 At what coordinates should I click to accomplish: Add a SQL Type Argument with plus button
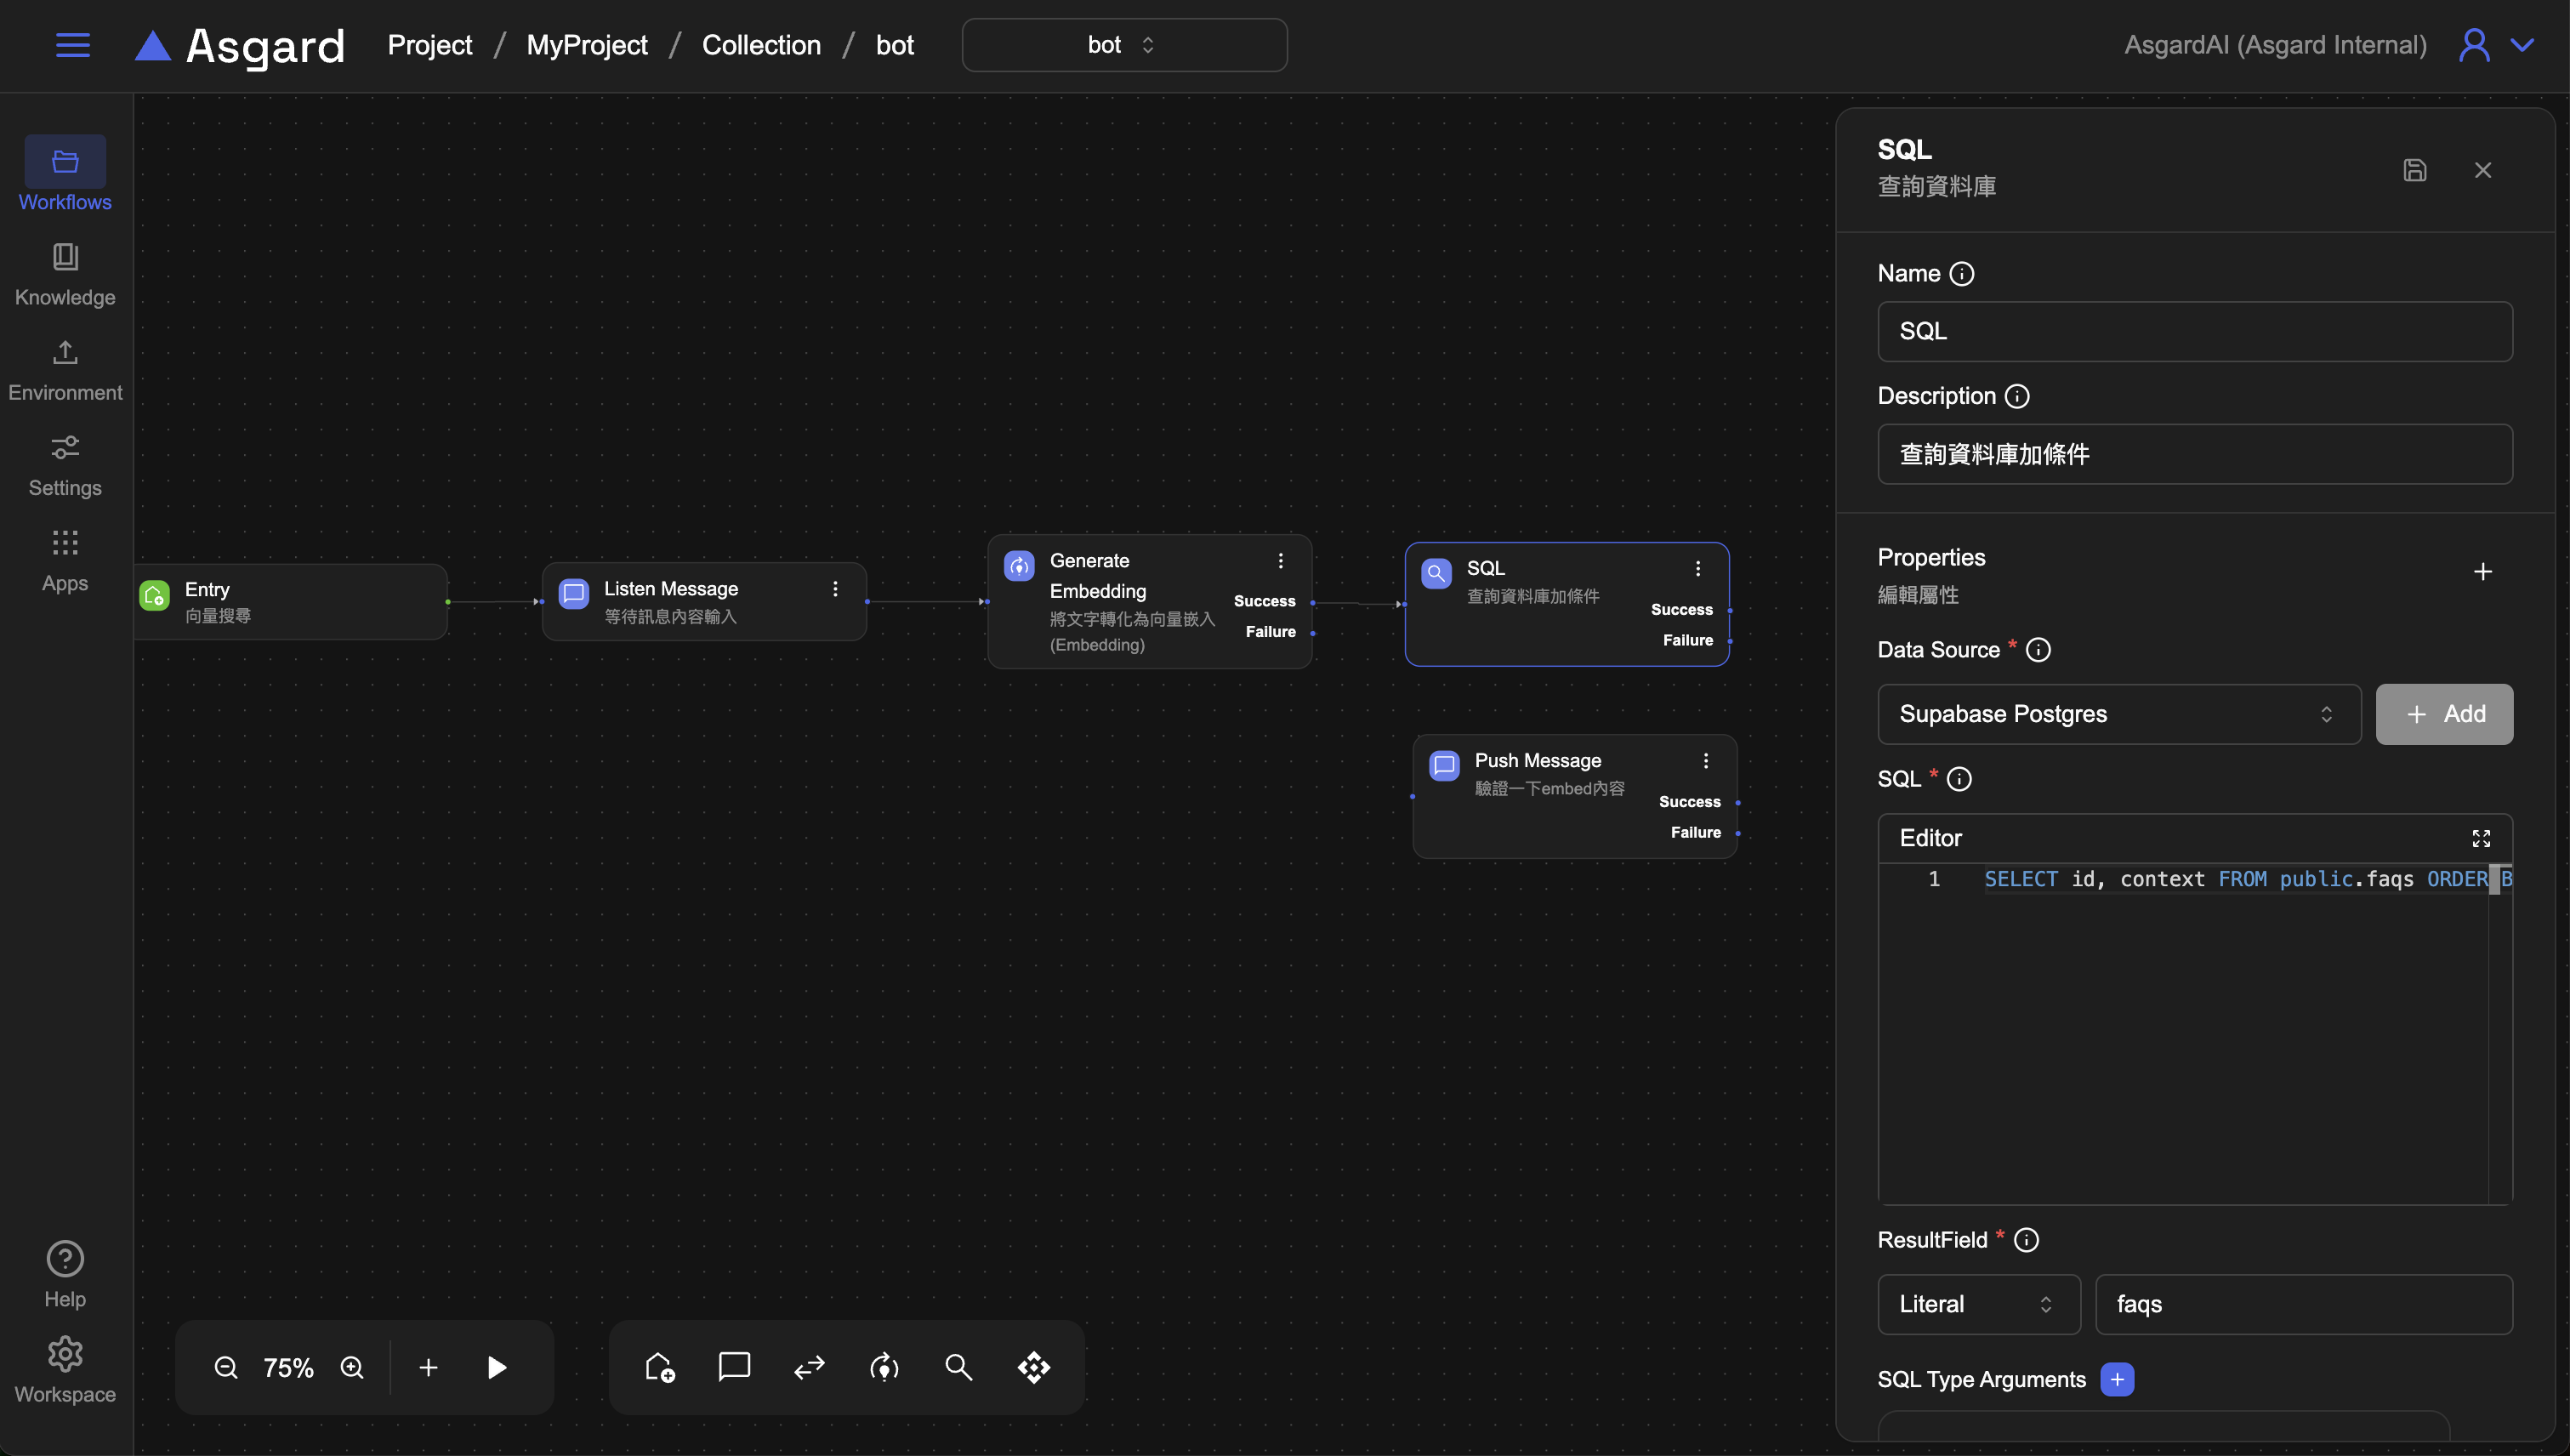pyautogui.click(x=2117, y=1379)
